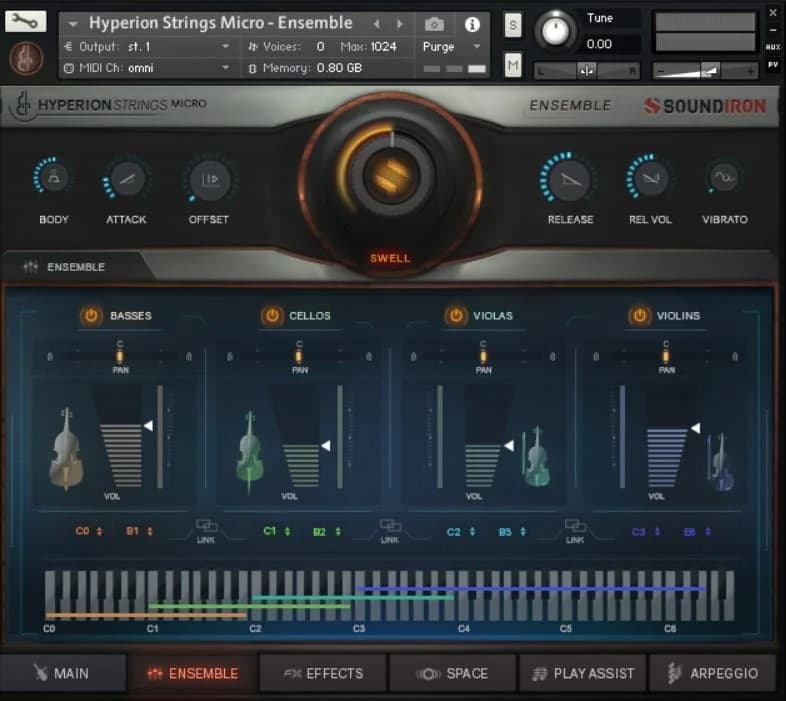Toggle the PV button
786x701 pixels.
pos(772,65)
